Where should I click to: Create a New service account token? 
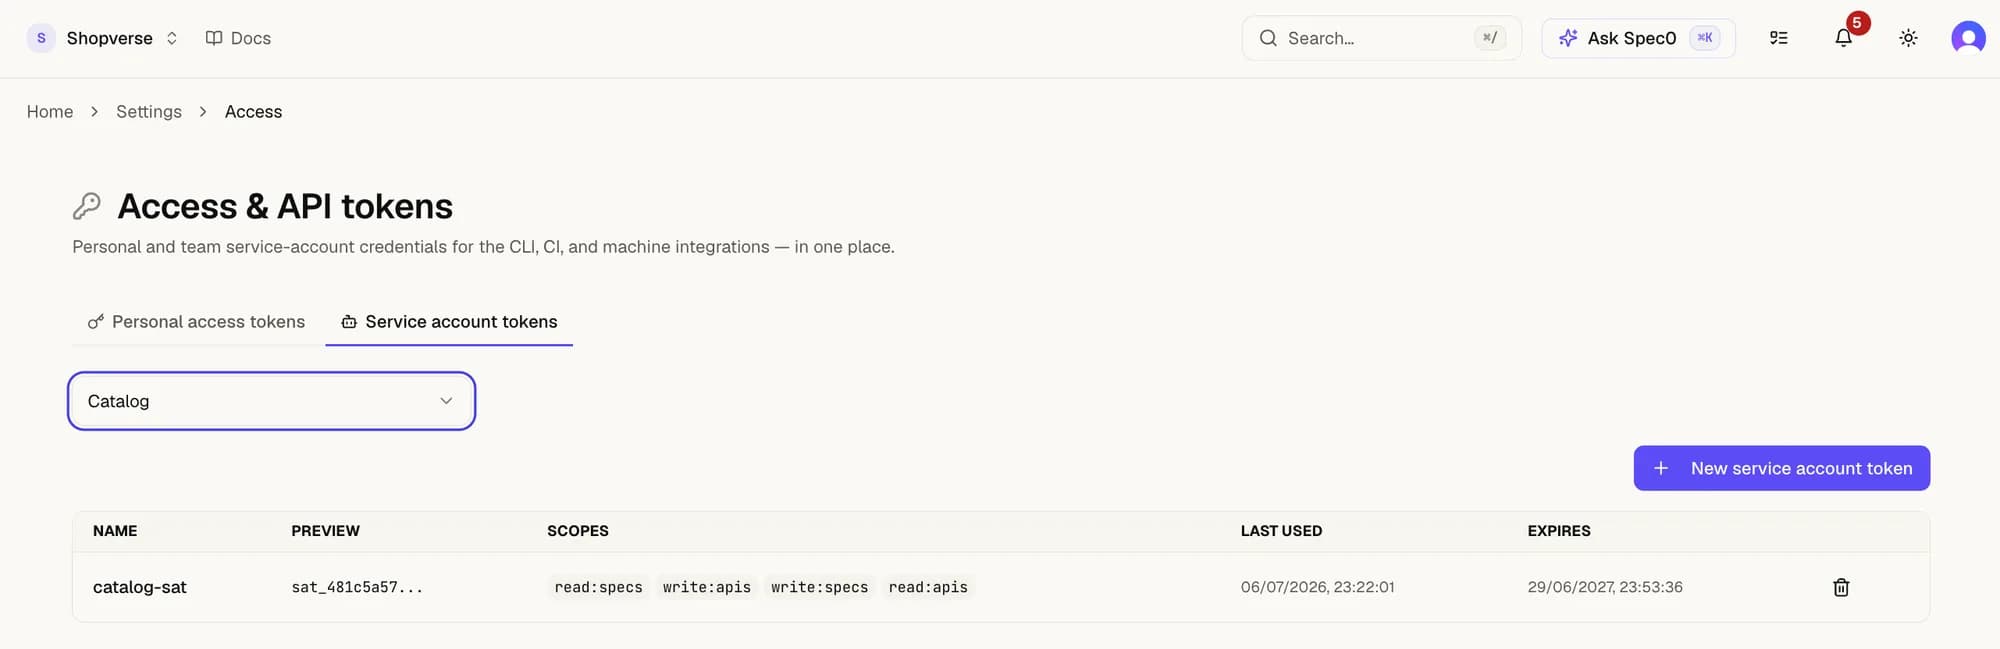pyautogui.click(x=1781, y=468)
